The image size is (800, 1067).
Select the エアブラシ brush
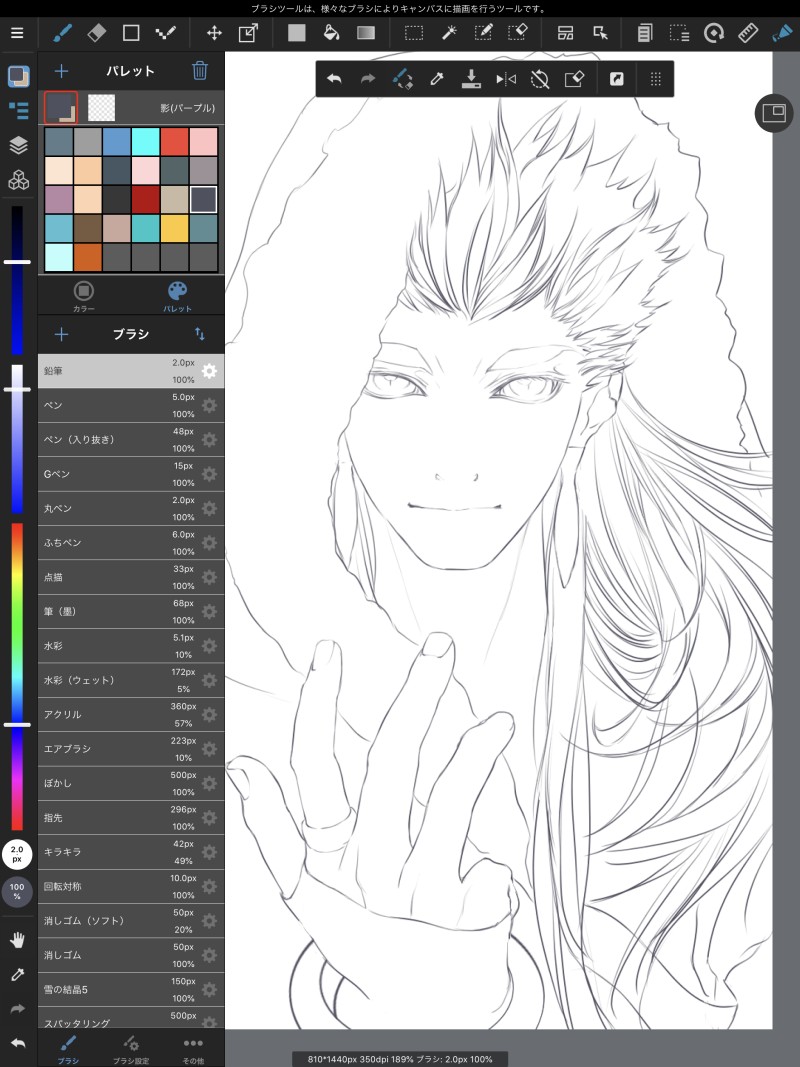131,749
